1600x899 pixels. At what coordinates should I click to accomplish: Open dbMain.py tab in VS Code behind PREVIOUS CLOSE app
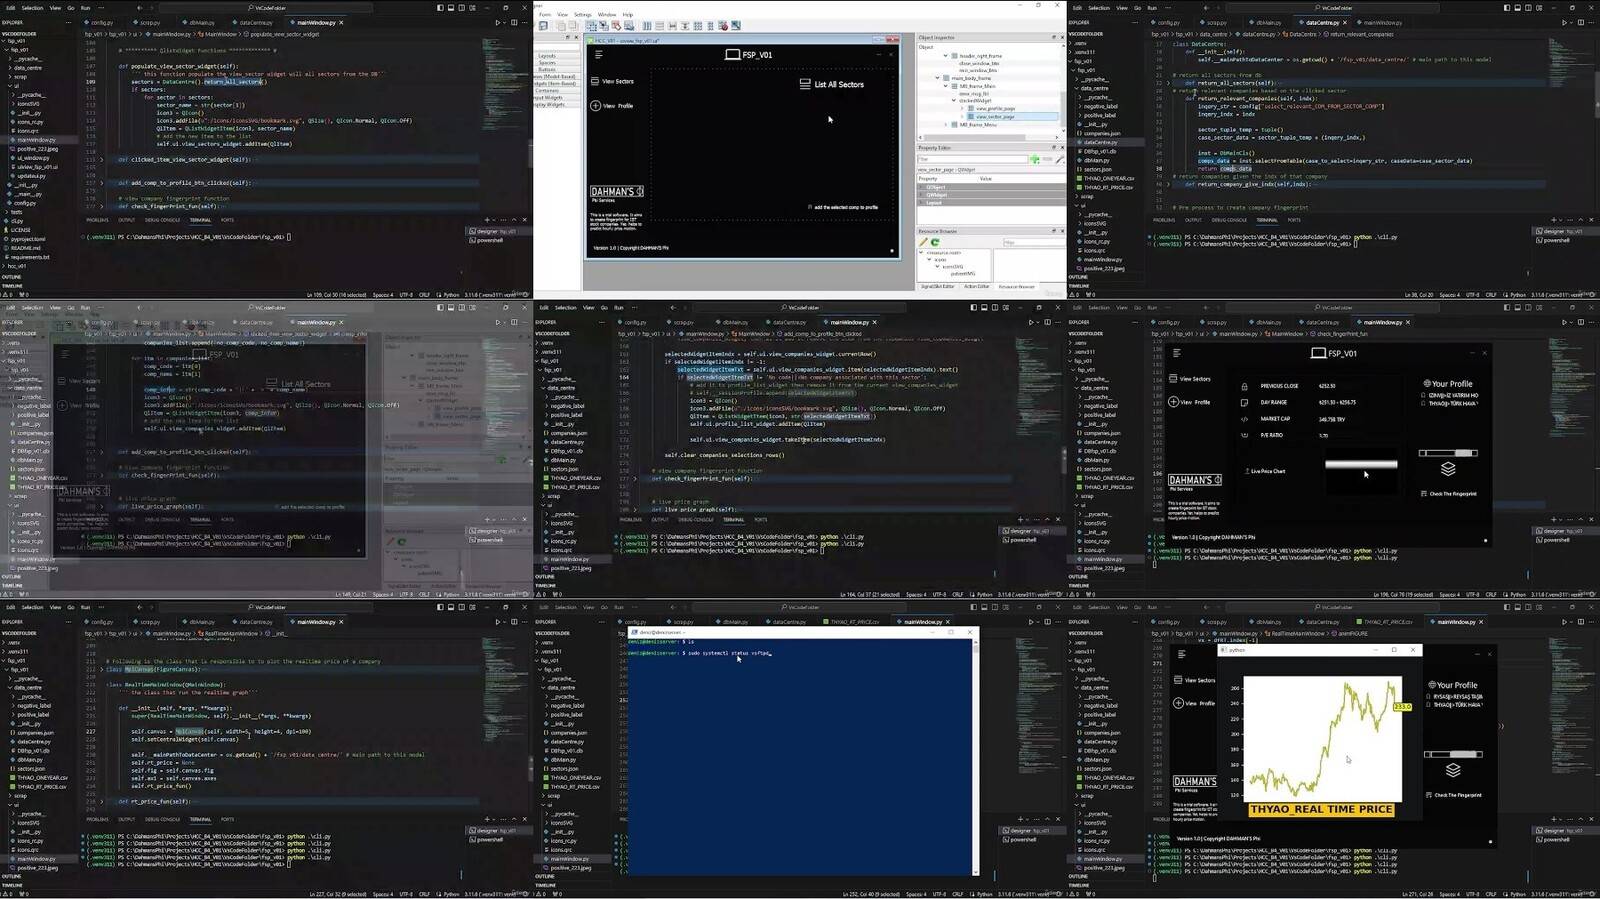coord(1268,322)
